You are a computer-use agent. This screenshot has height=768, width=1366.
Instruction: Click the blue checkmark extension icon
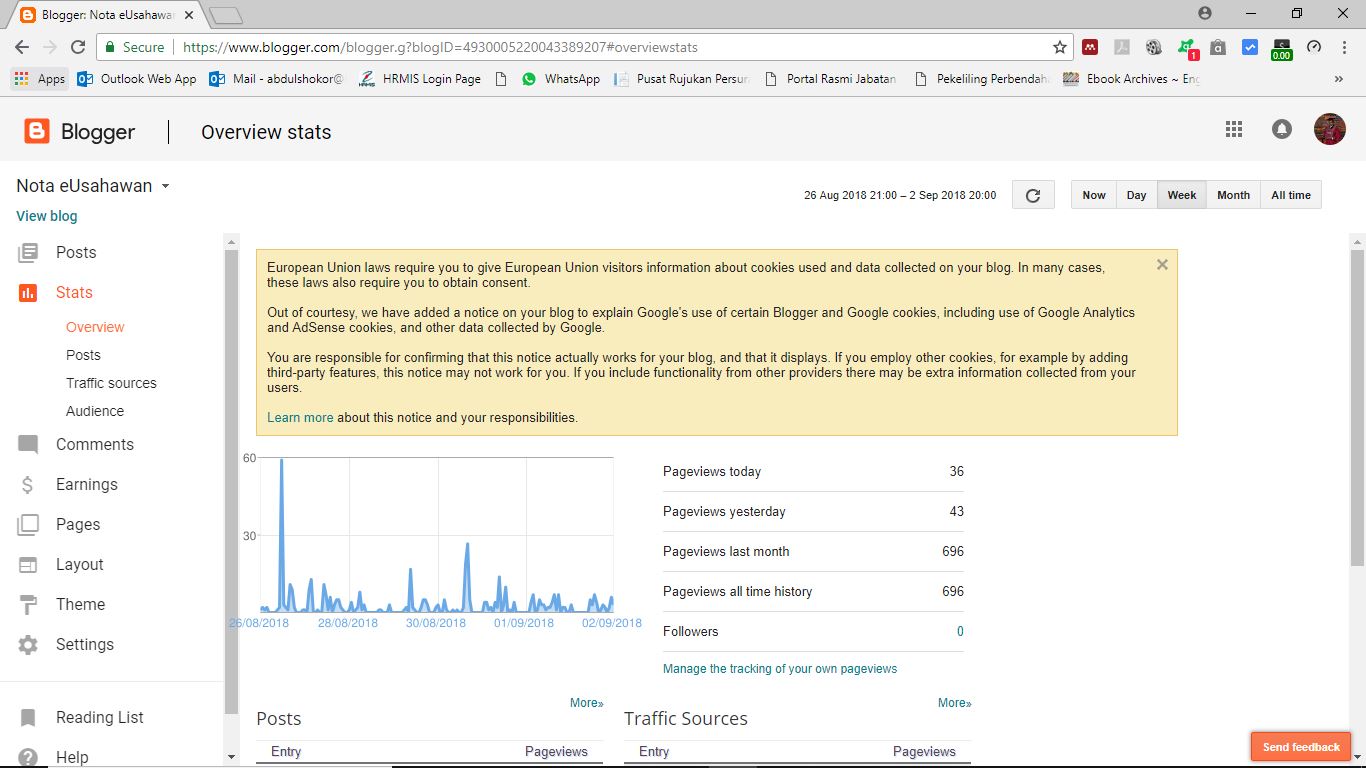click(1250, 47)
